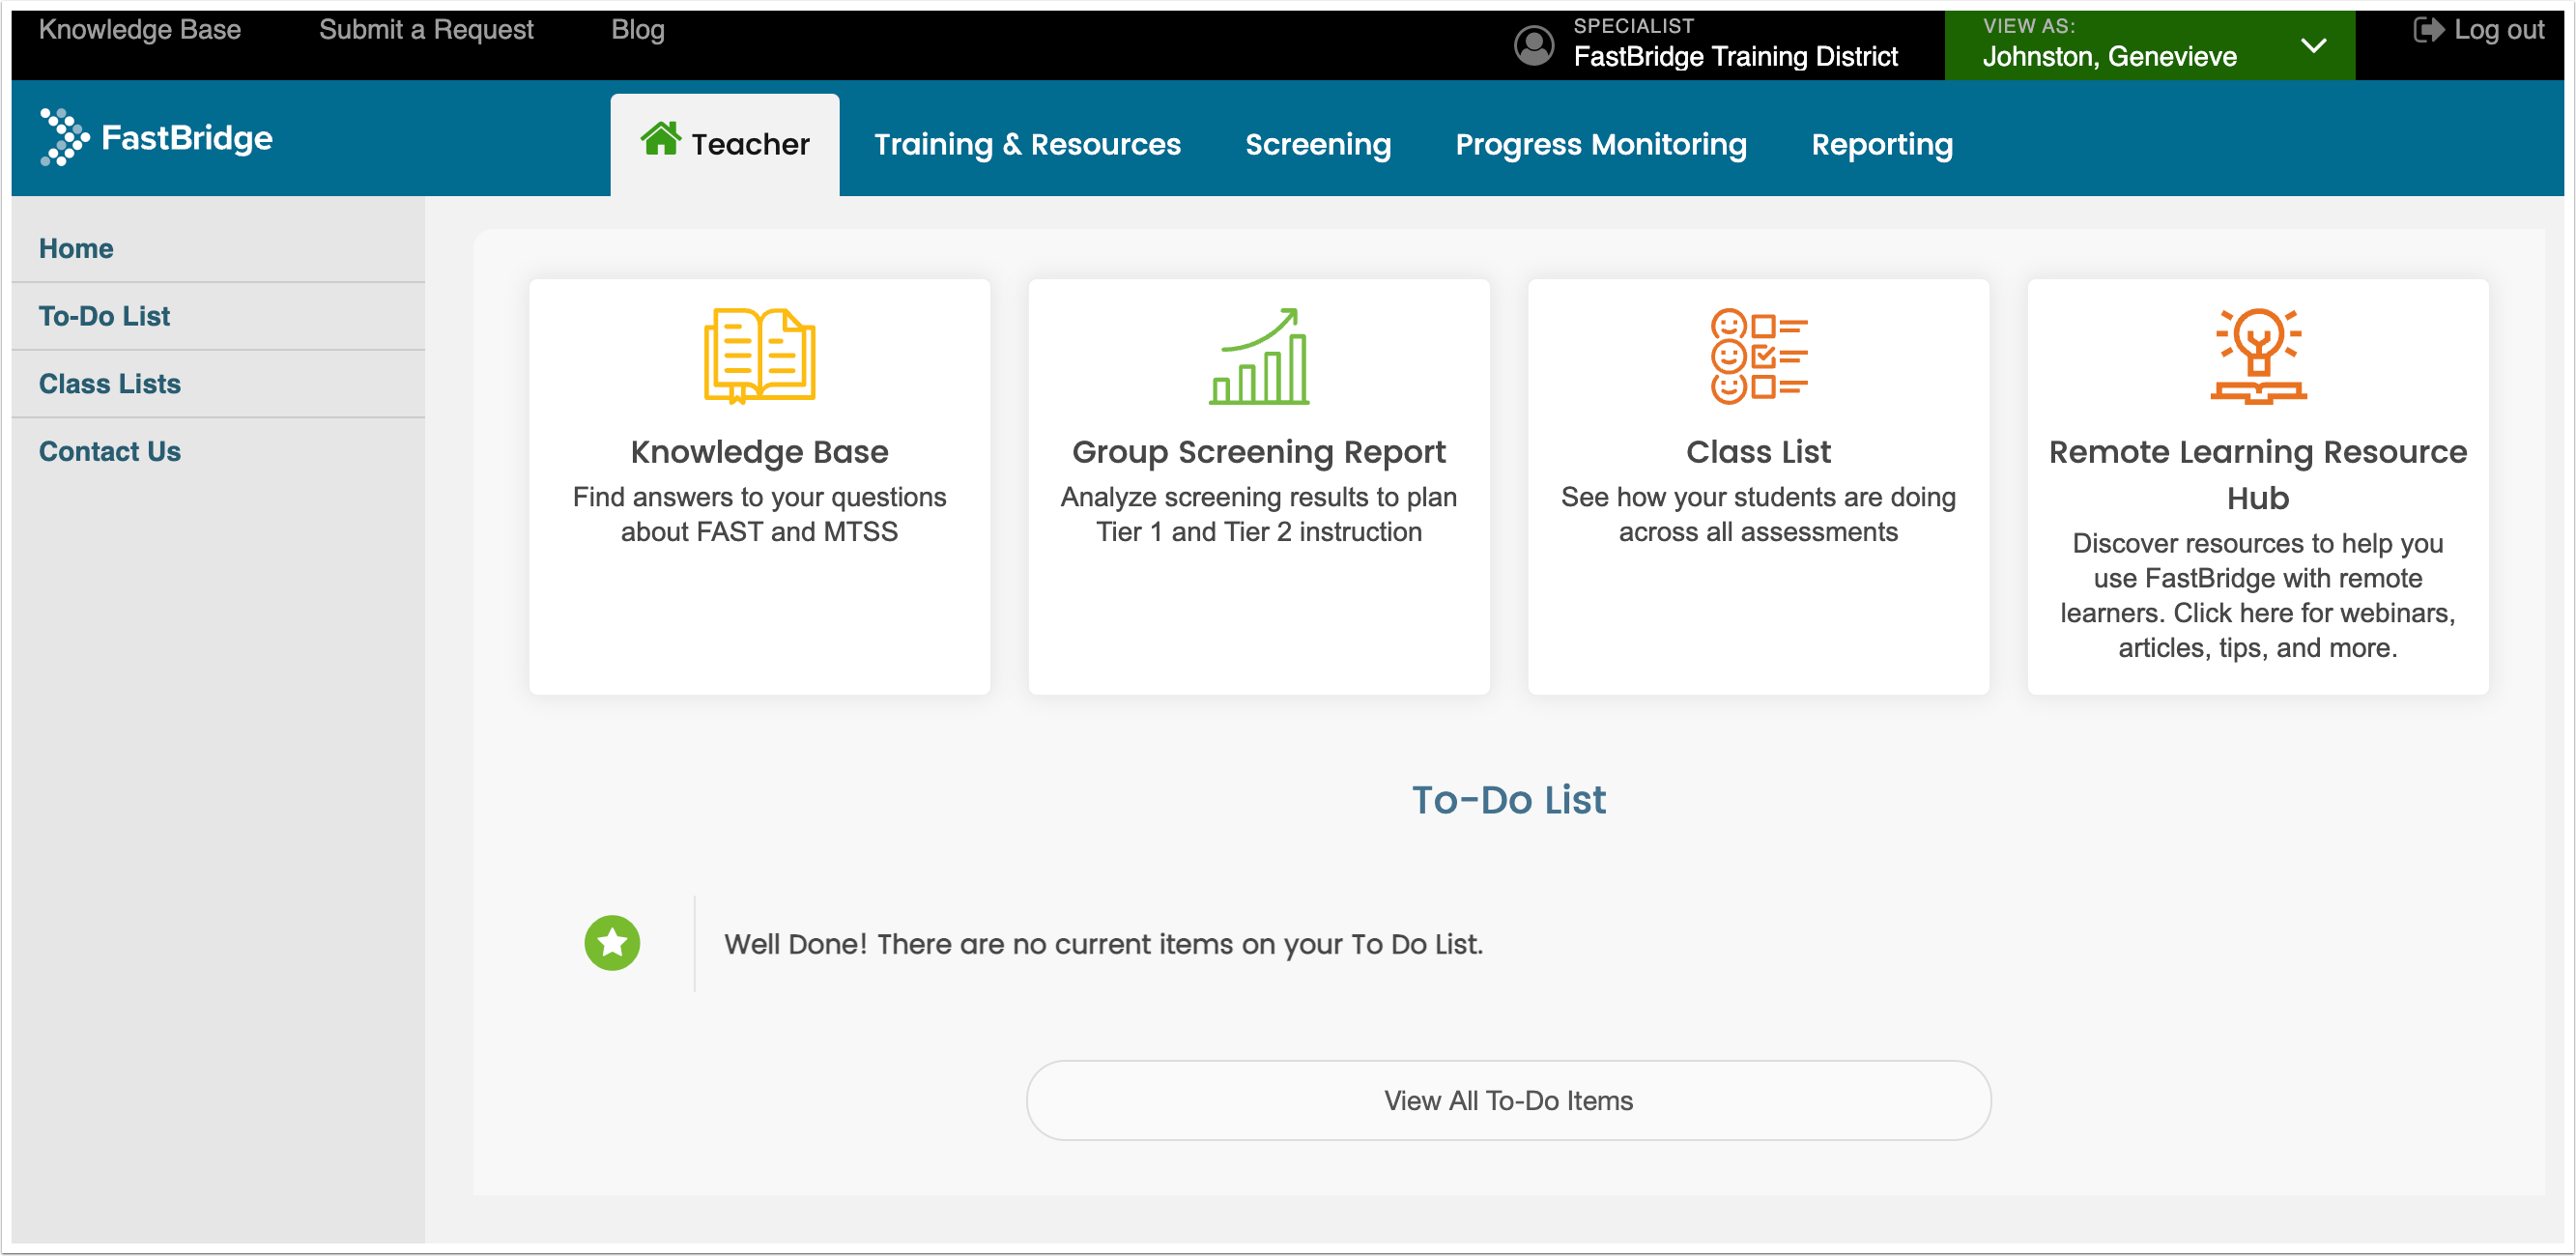
Task: Open the Class List card title
Action: [x=1758, y=451]
